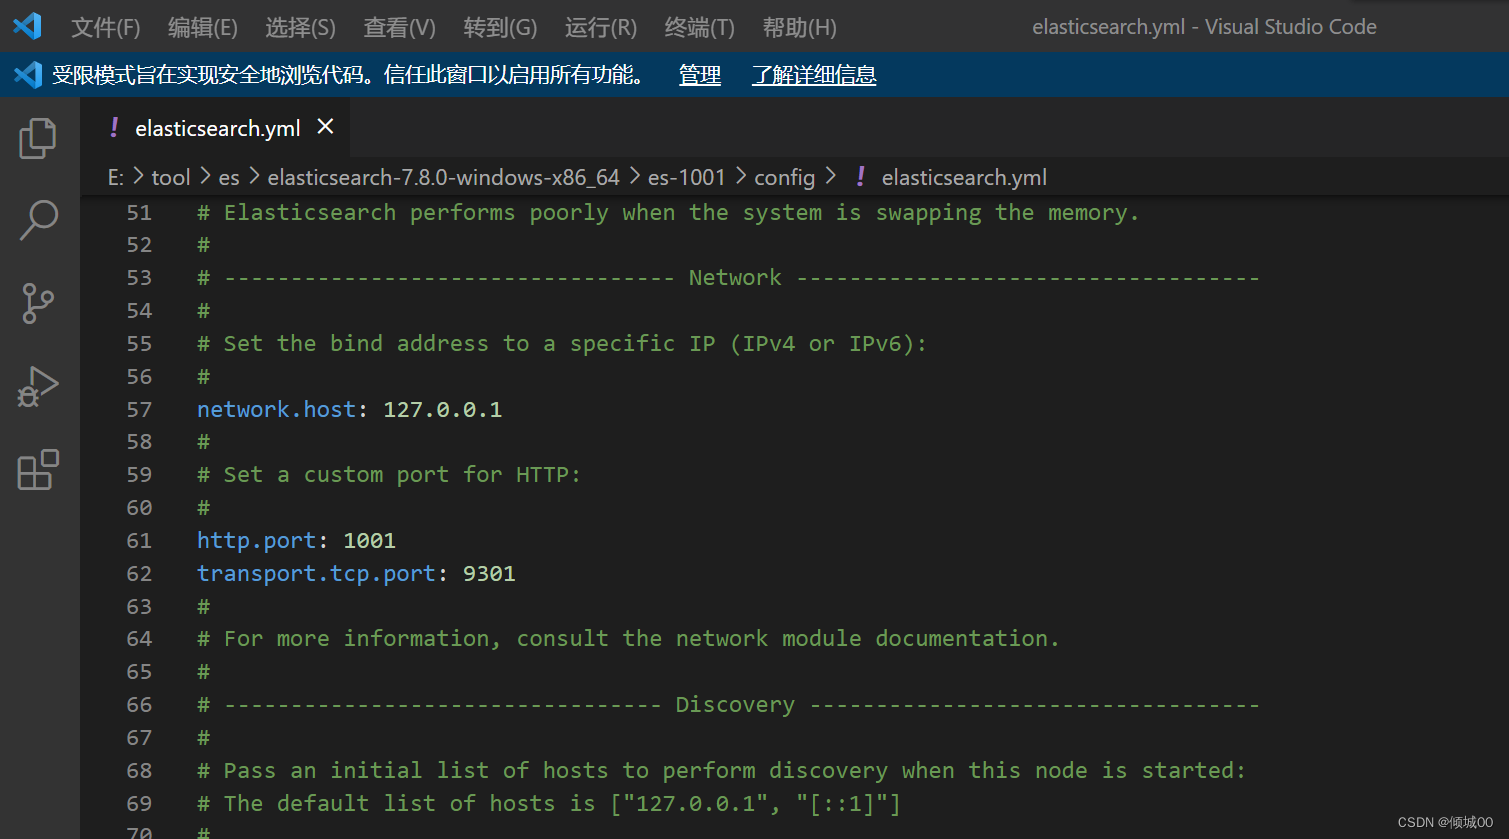1509x839 pixels.
Task: Click the 'Set the bind address' comment line
Action: point(562,344)
